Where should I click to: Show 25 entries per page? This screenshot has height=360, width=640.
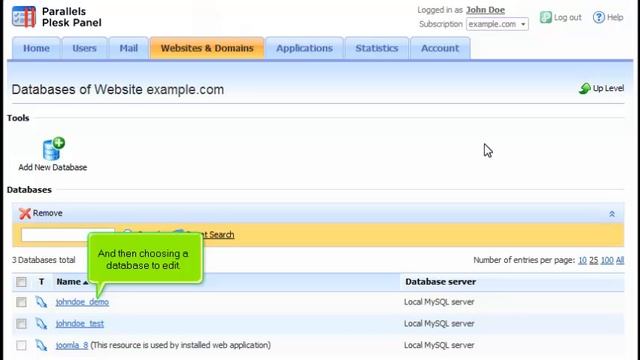pyautogui.click(x=593, y=260)
